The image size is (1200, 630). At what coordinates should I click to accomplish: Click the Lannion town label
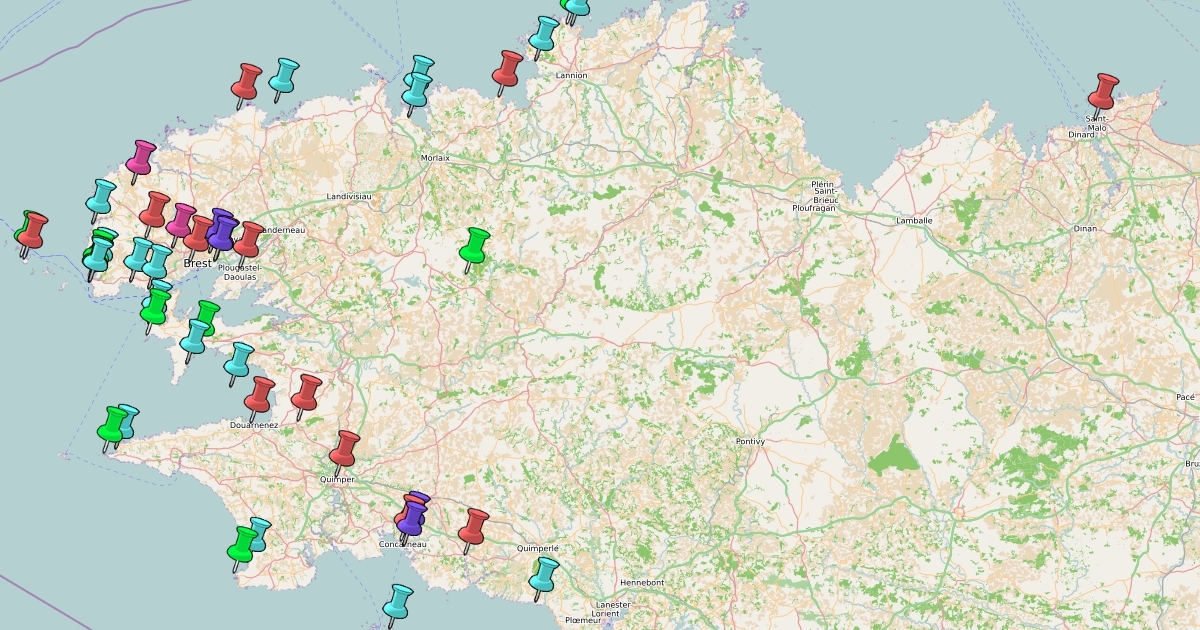tap(571, 75)
